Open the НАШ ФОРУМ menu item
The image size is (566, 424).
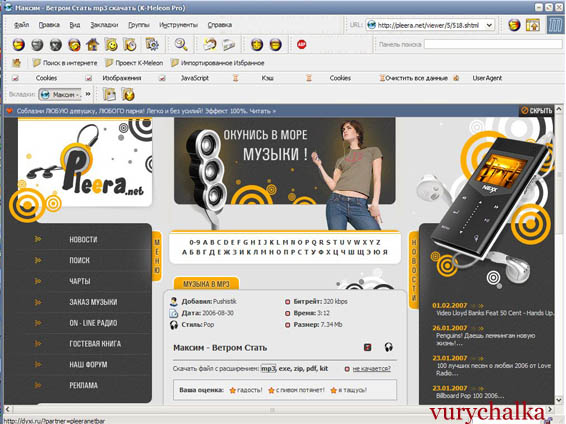(88, 364)
